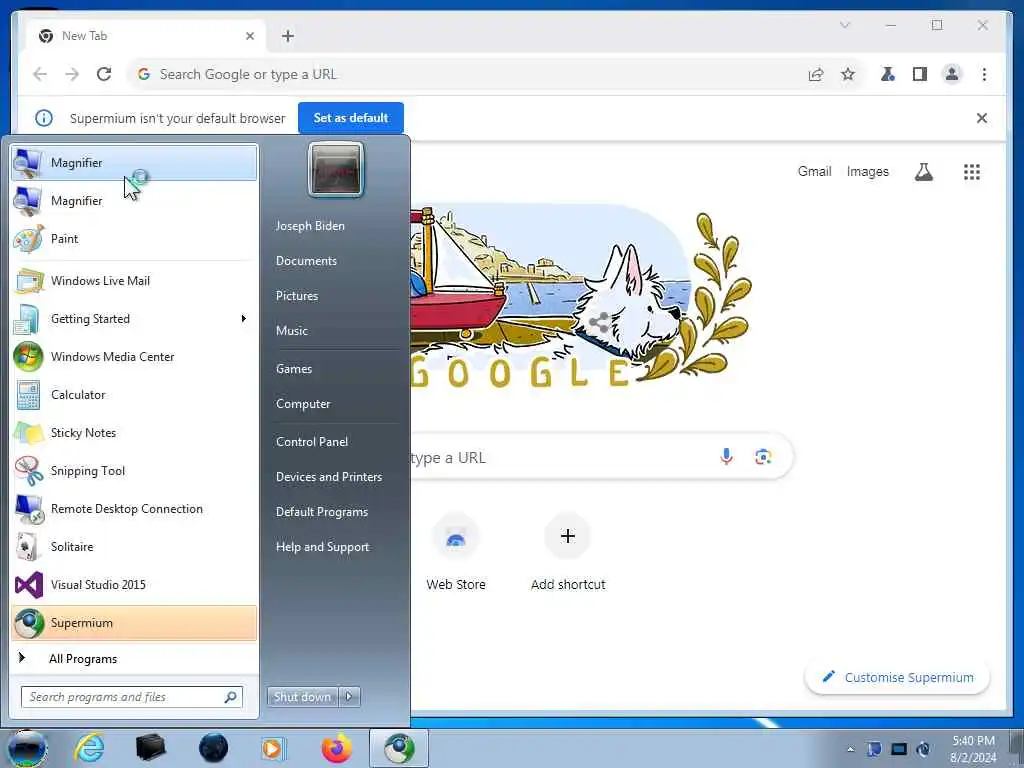Click the Windows Start orb
The width and height of the screenshot is (1024, 768).
click(27, 748)
